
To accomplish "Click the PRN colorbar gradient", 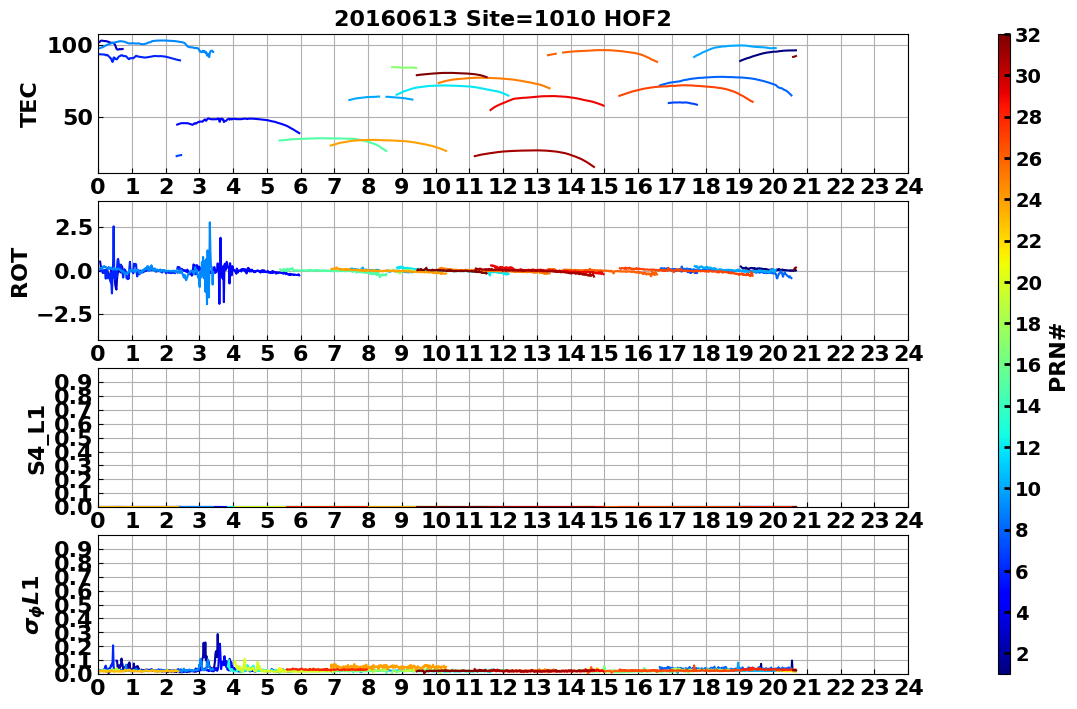I will tap(1004, 354).
